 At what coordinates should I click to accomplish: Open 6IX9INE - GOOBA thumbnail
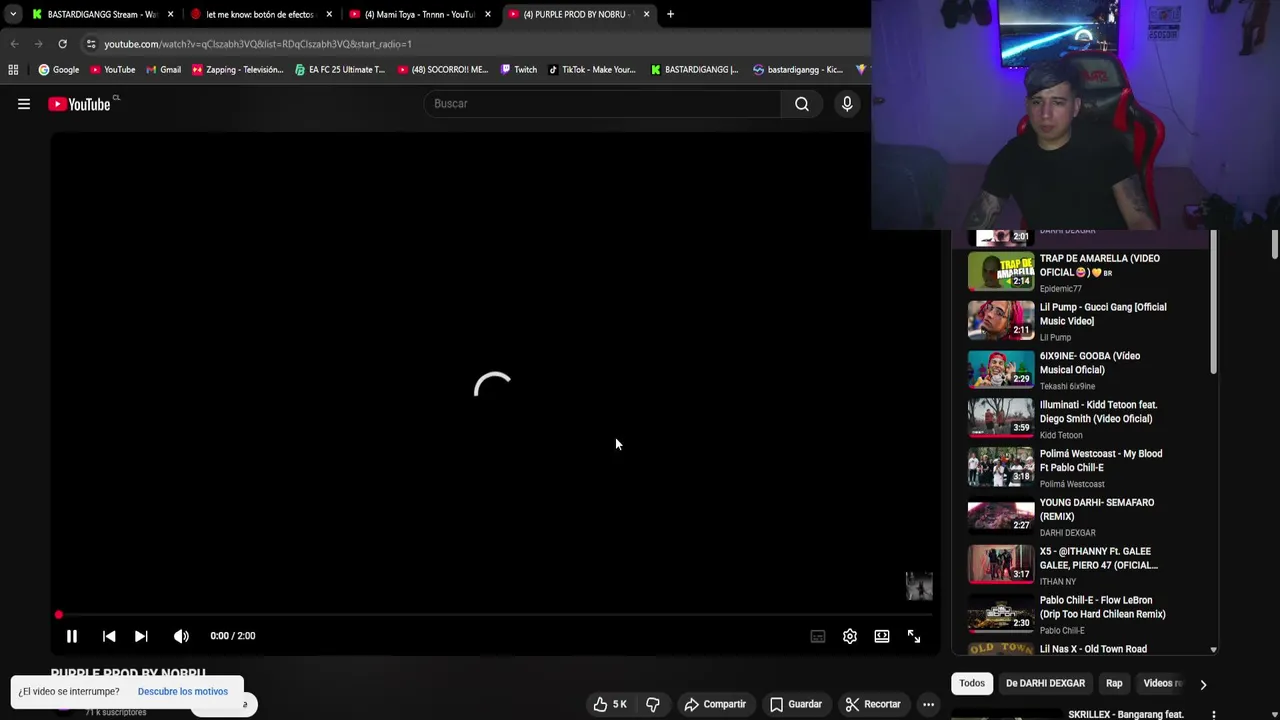1001,369
